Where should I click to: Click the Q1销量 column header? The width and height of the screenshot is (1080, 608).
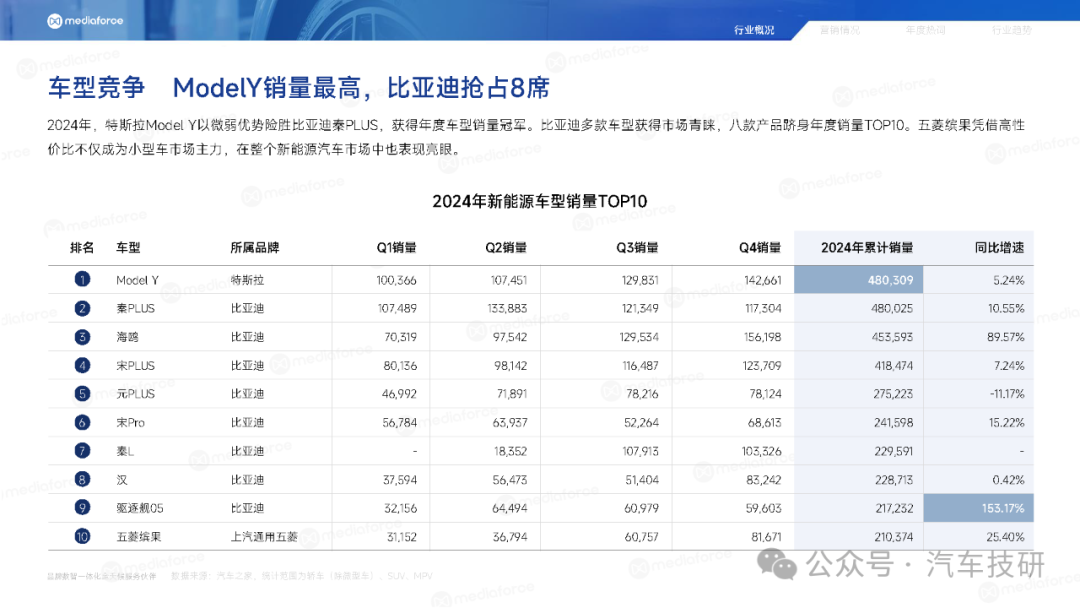pos(396,248)
